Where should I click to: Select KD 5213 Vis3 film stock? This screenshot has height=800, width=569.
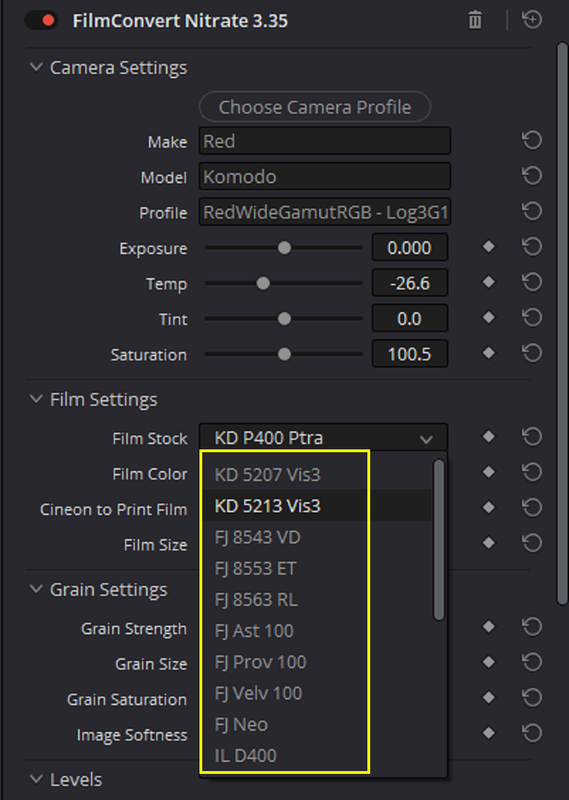click(316, 506)
